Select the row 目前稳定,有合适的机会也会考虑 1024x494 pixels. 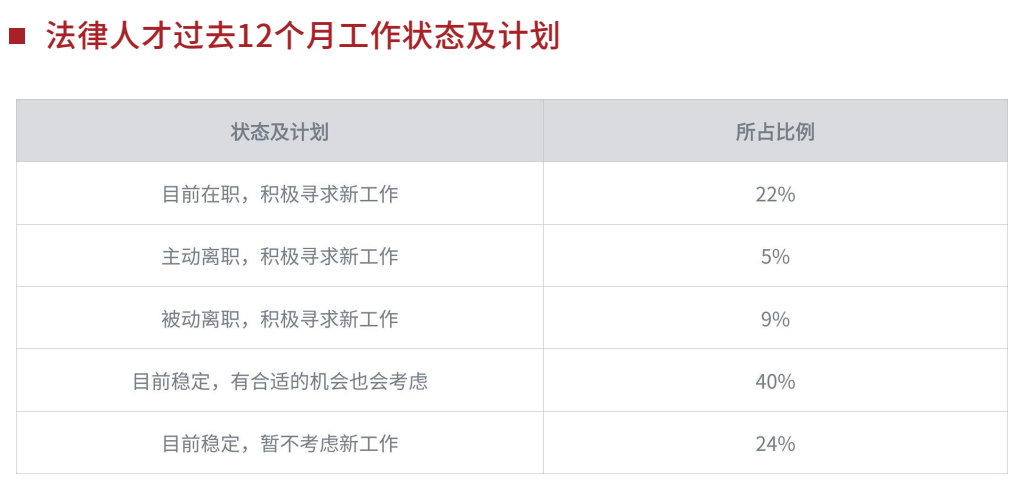[512, 380]
